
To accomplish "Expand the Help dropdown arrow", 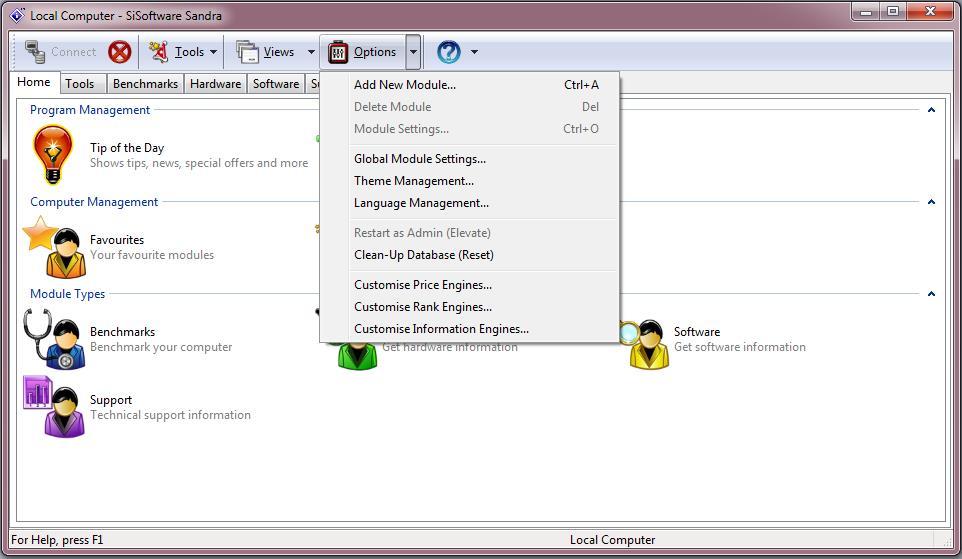I will [474, 52].
